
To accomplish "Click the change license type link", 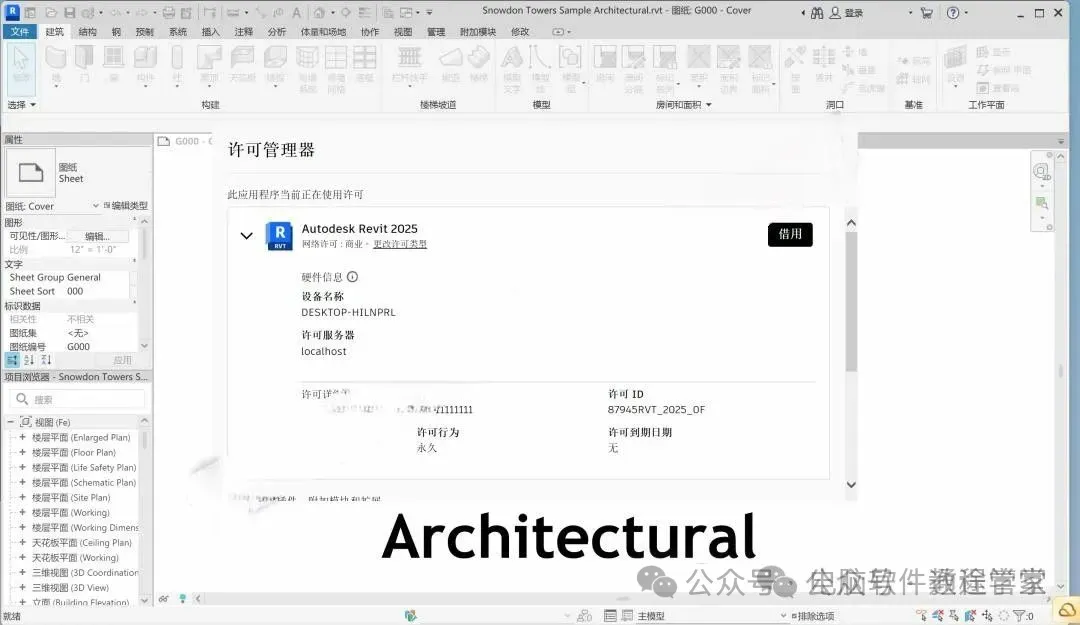I will point(399,244).
